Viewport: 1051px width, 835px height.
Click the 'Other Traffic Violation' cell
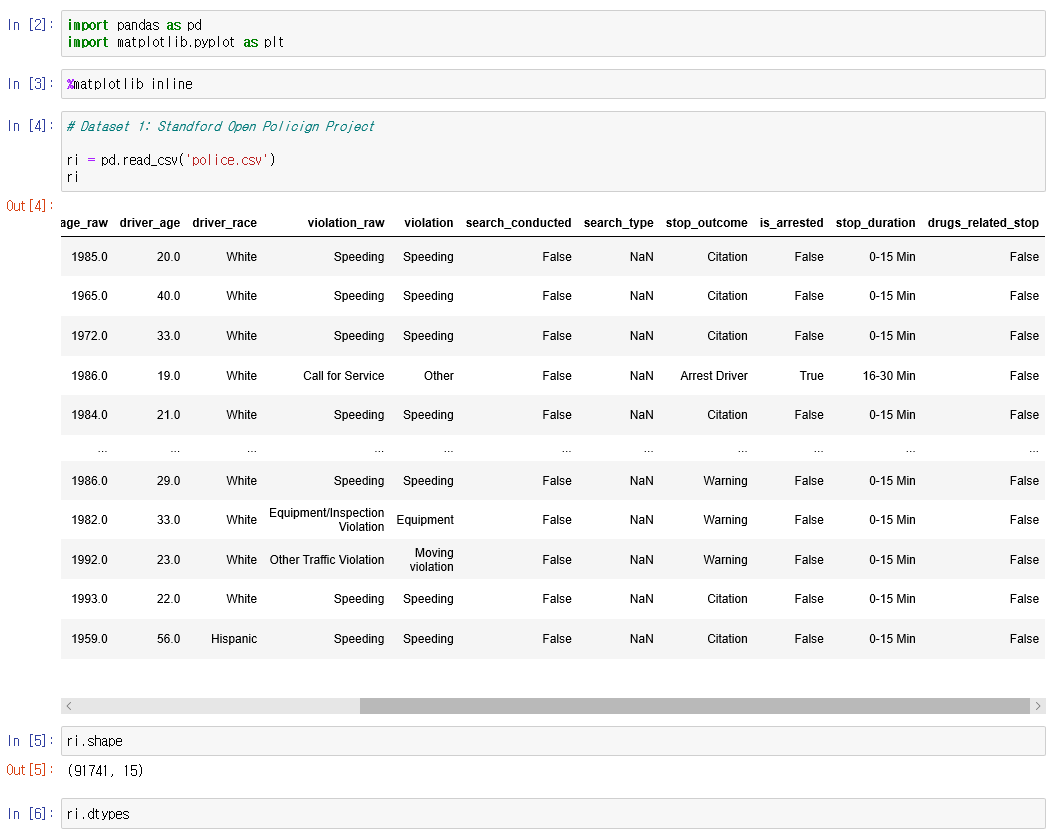[x=326, y=560]
